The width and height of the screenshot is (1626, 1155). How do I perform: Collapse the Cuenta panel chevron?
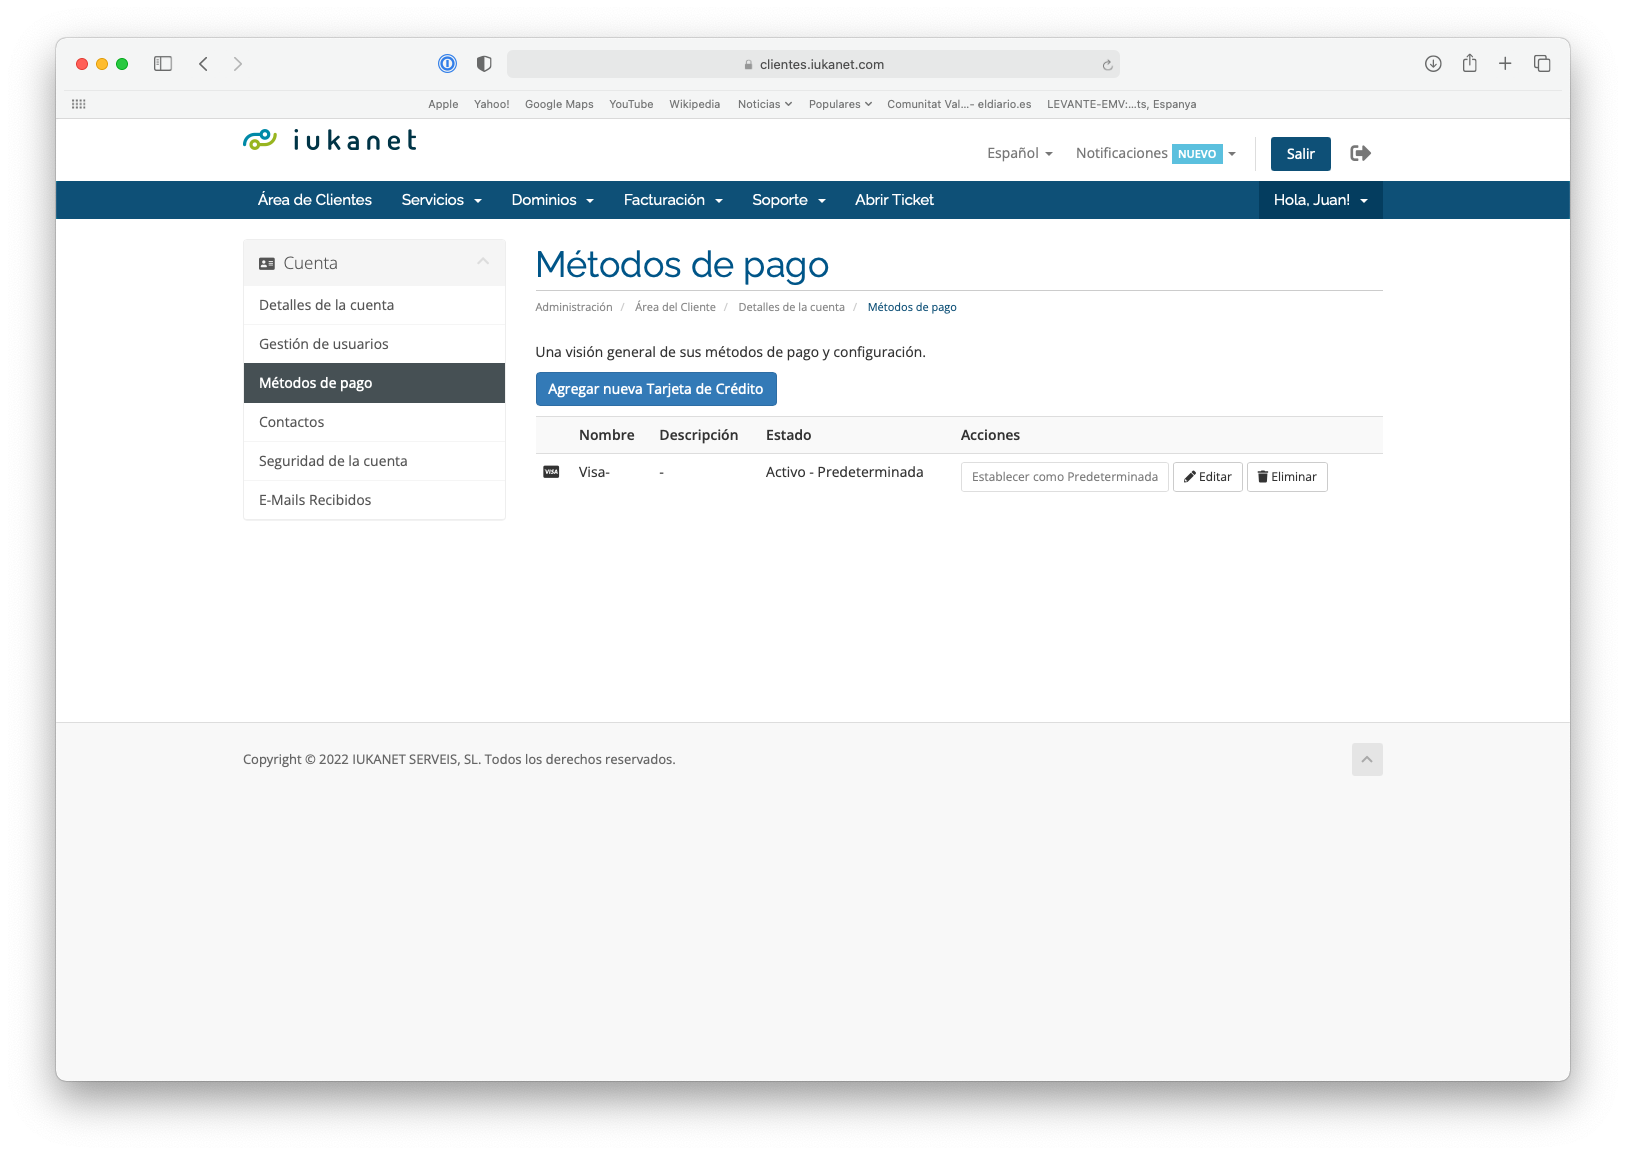[x=483, y=262]
